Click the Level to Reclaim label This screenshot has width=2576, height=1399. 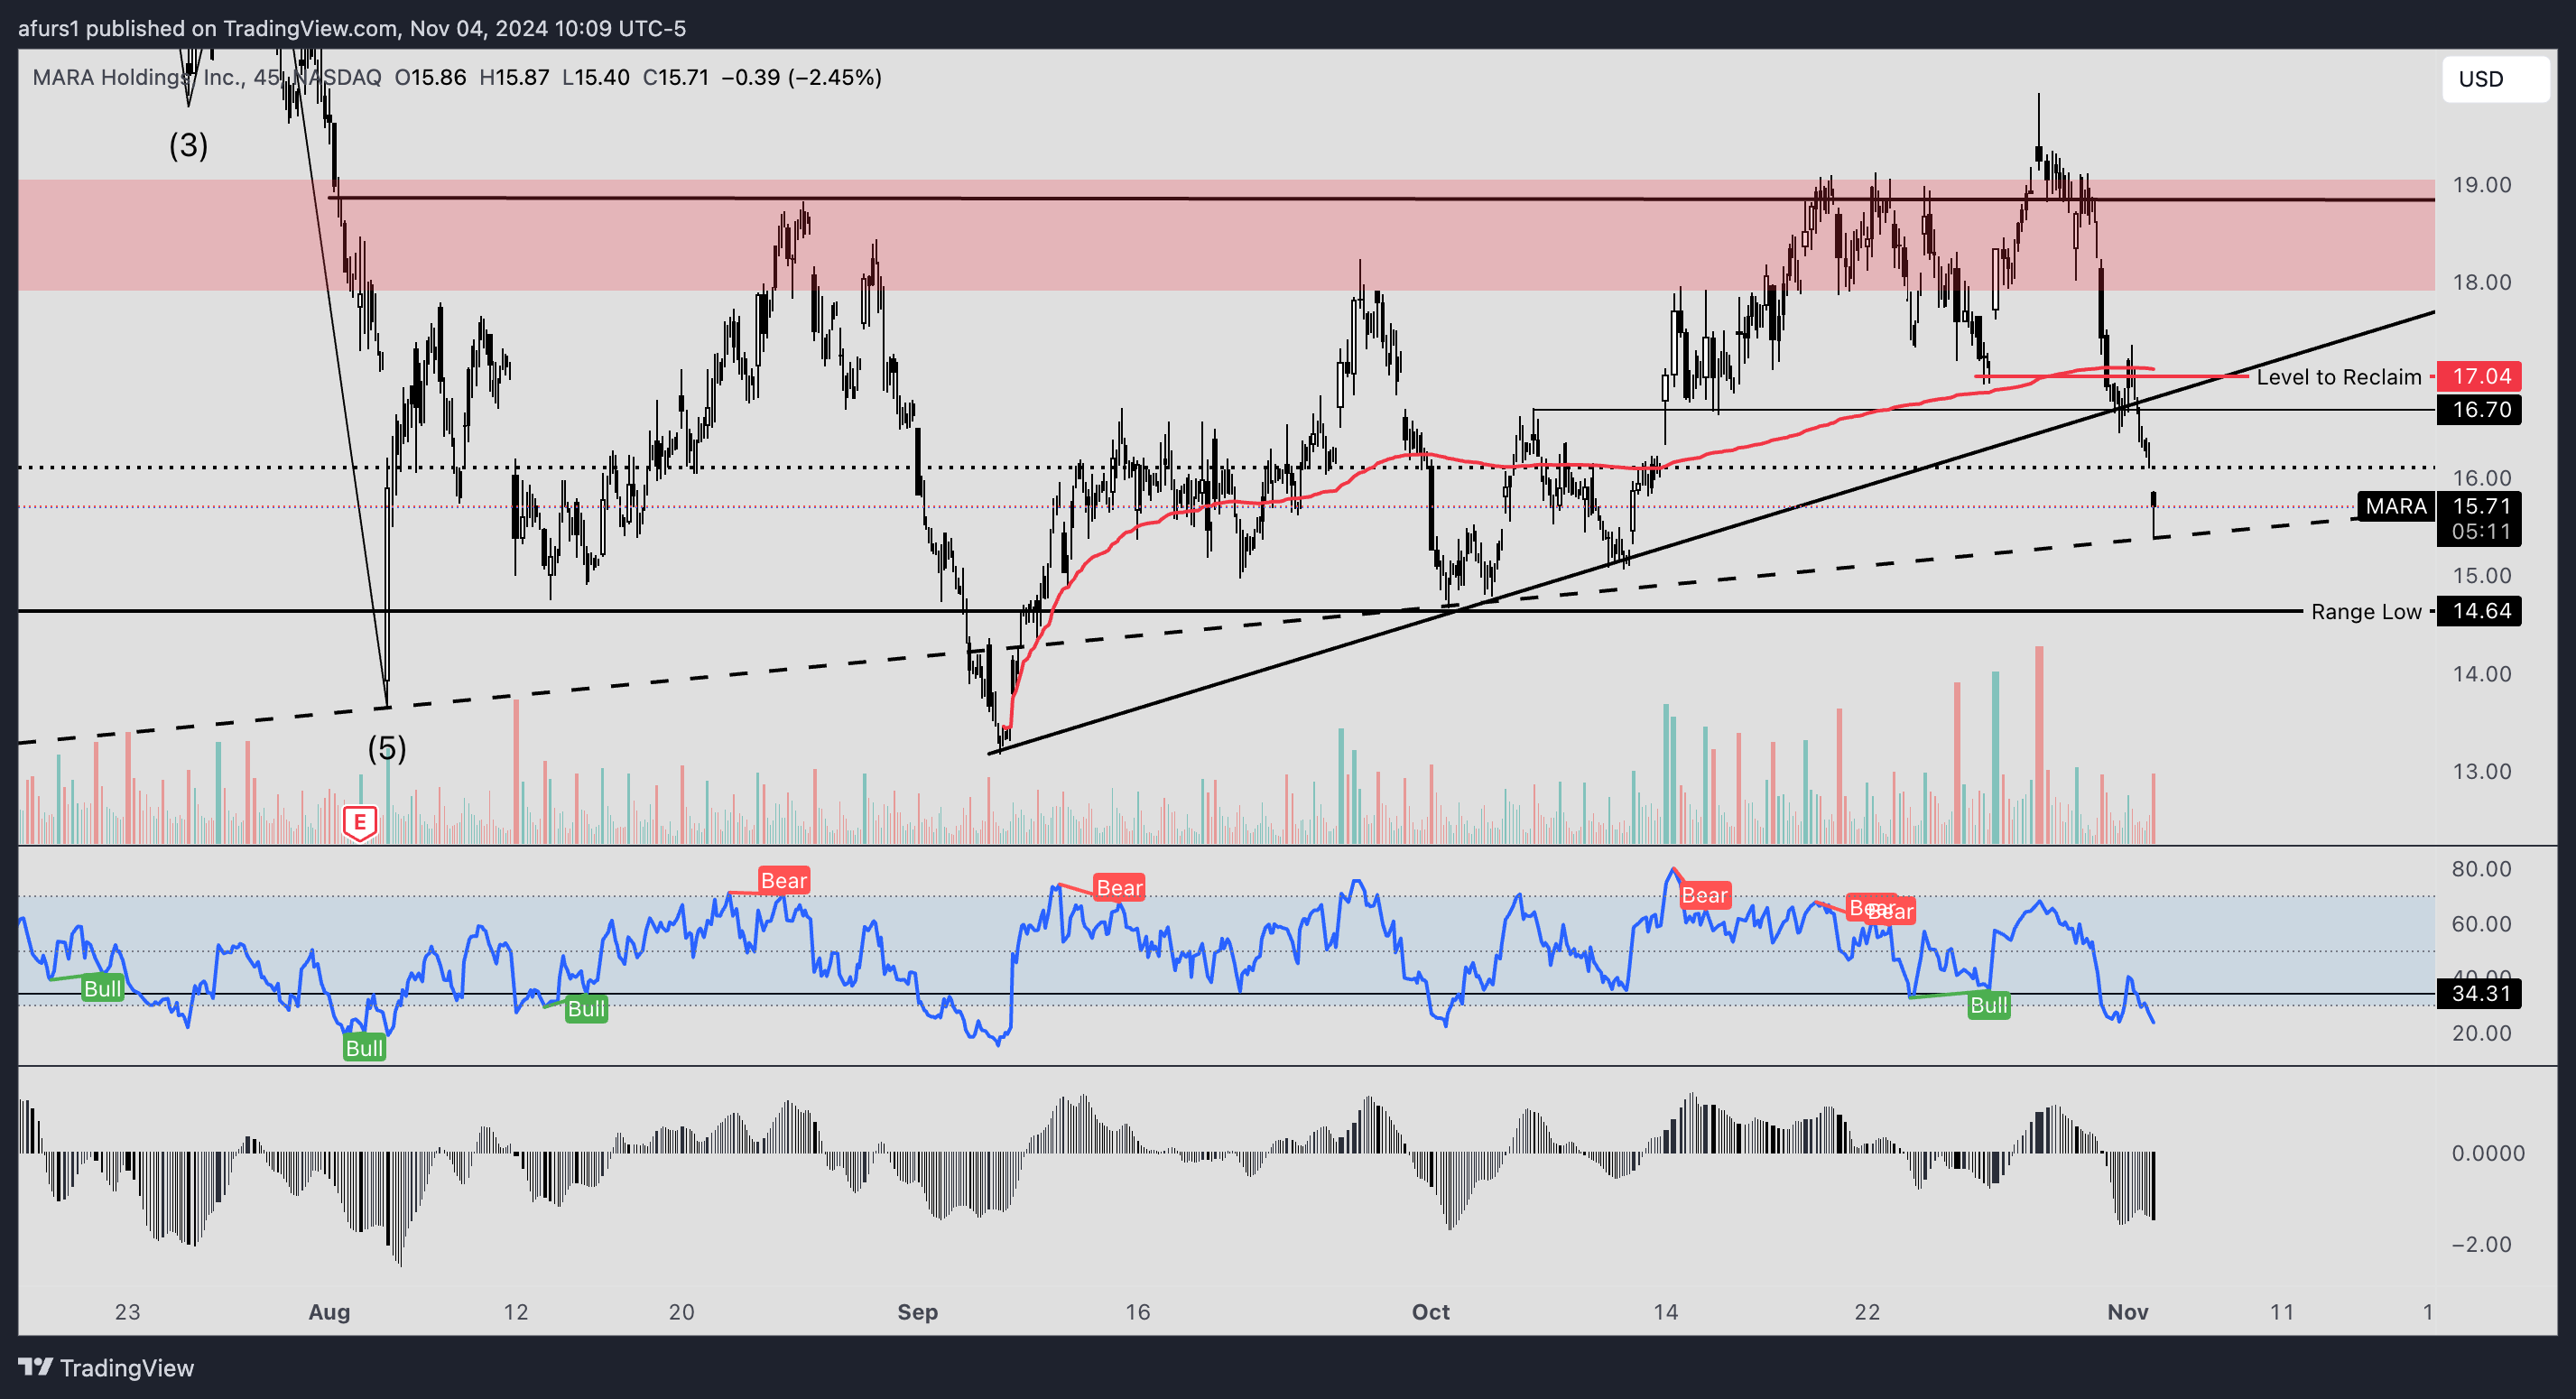pyautogui.click(x=2339, y=377)
